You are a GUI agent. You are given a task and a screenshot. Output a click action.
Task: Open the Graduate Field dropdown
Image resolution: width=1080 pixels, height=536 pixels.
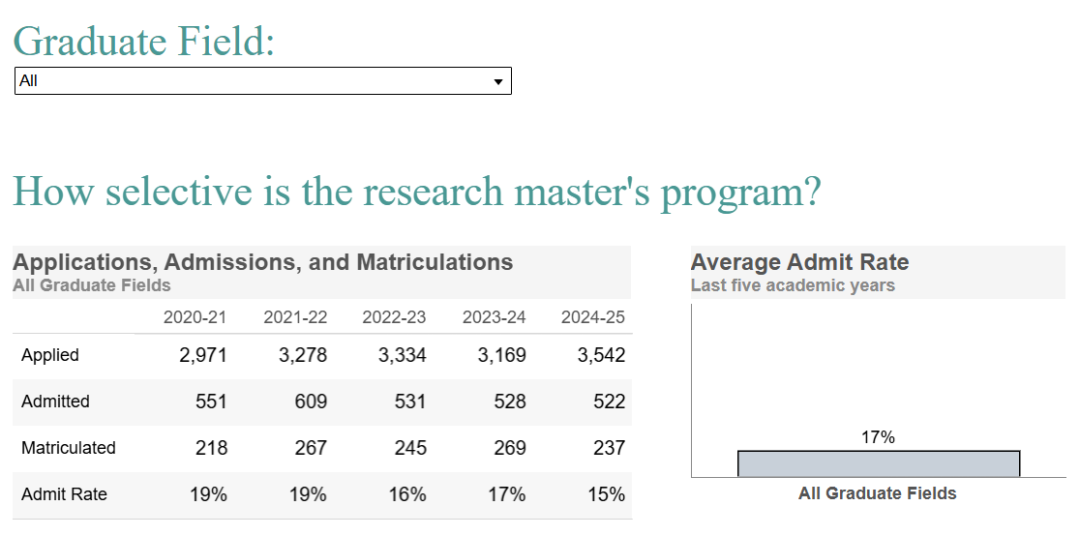262,81
